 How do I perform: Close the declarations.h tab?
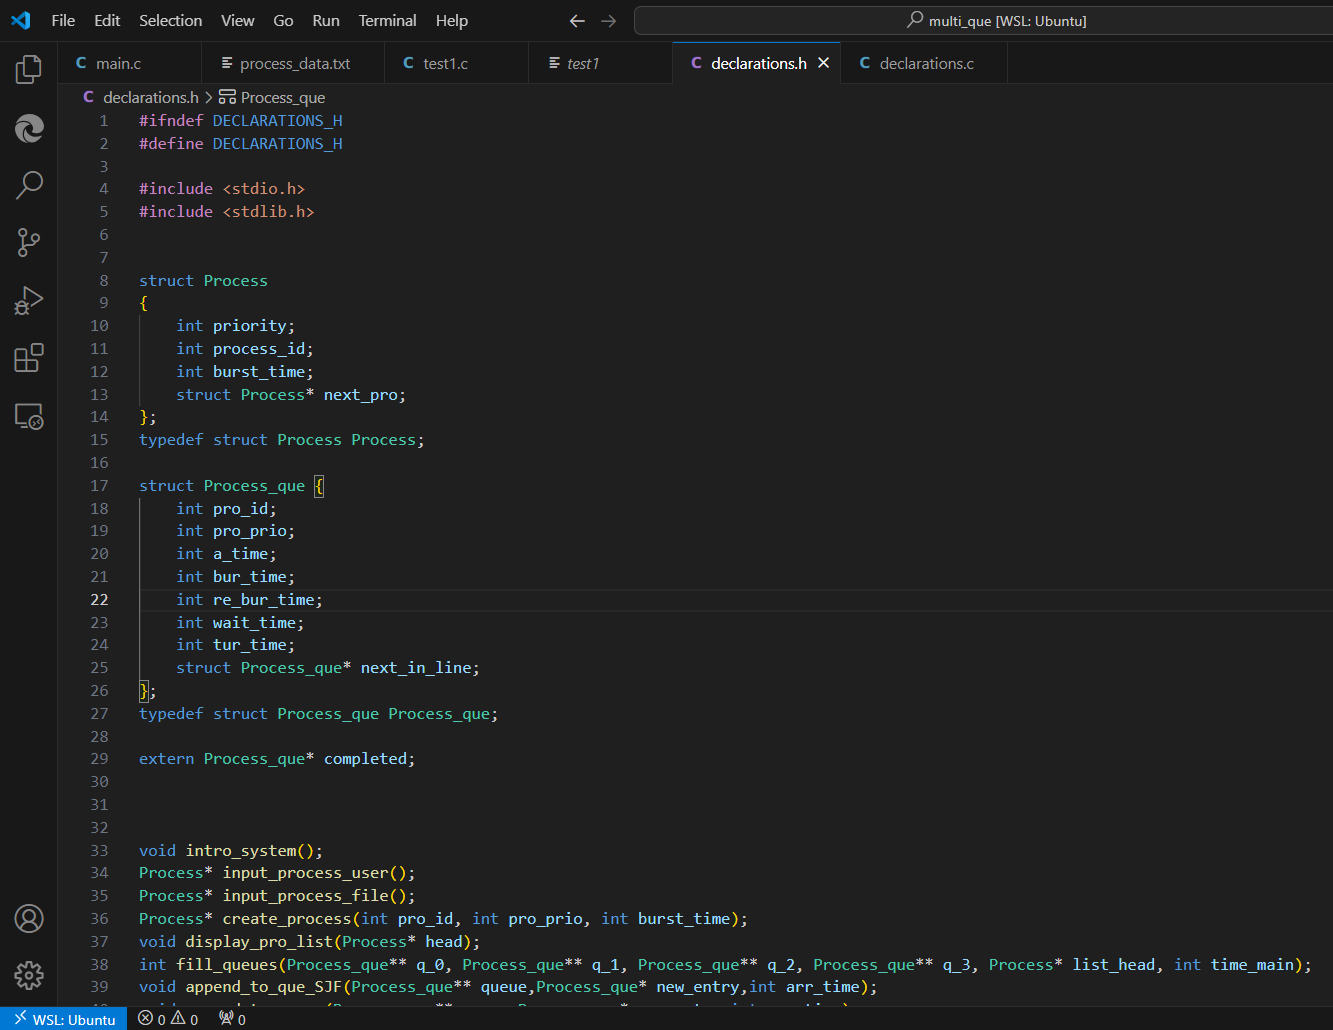(824, 63)
